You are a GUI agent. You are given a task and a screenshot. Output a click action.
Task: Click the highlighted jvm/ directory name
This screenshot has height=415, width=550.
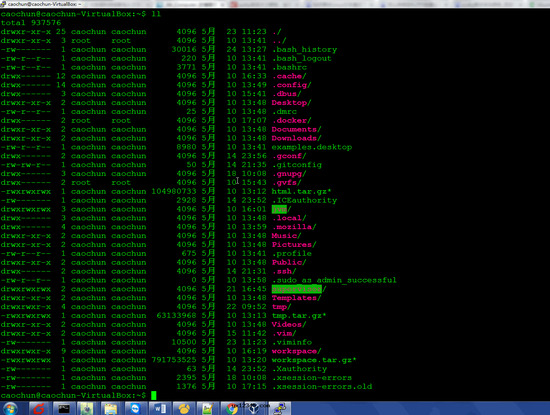point(282,209)
